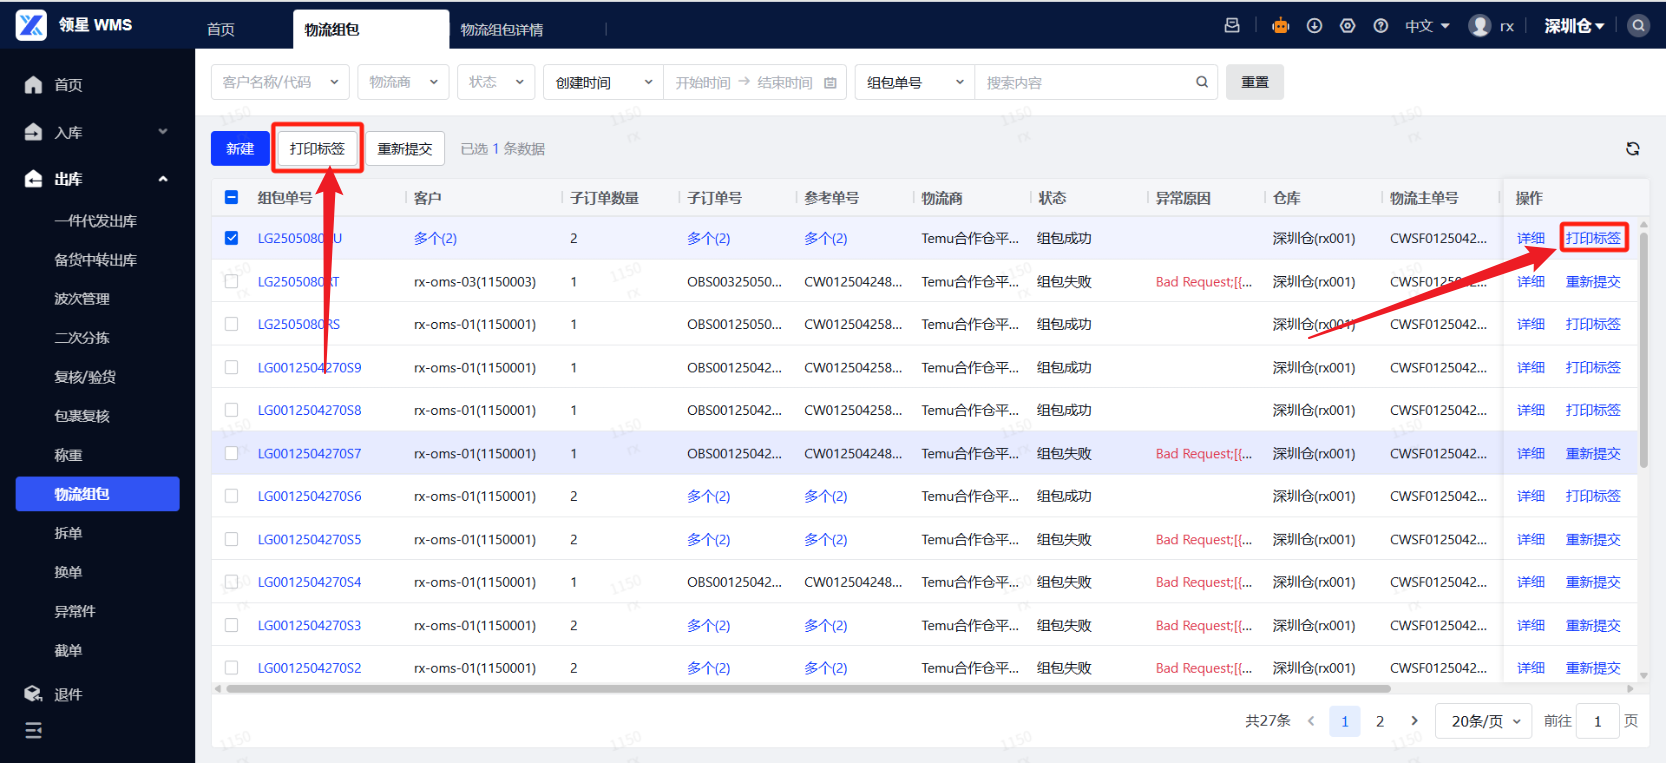Open the 20条/页 page size dropdown
Viewport: 1666px width, 763px height.
tap(1484, 721)
